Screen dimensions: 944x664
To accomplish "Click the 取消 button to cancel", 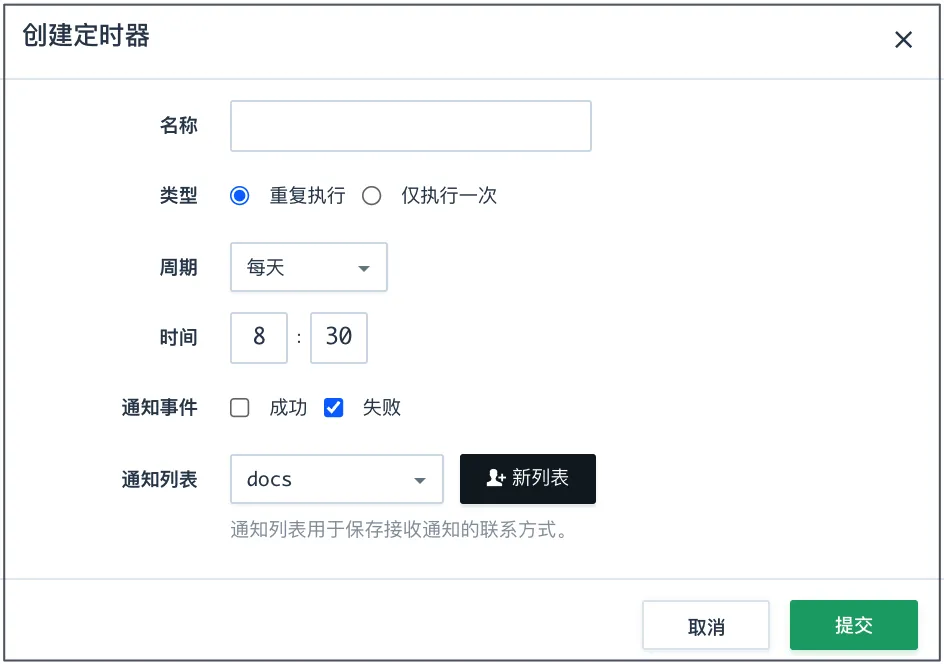I will [706, 625].
